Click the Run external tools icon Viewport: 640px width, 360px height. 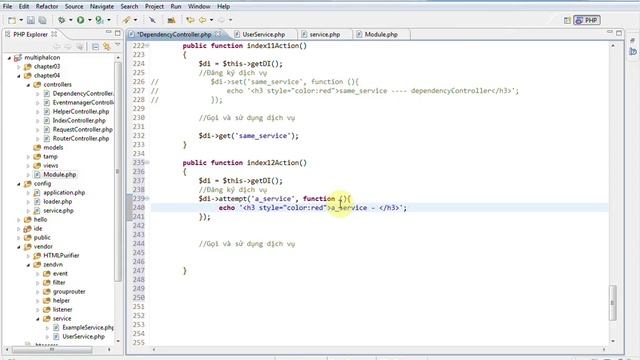click(99, 20)
